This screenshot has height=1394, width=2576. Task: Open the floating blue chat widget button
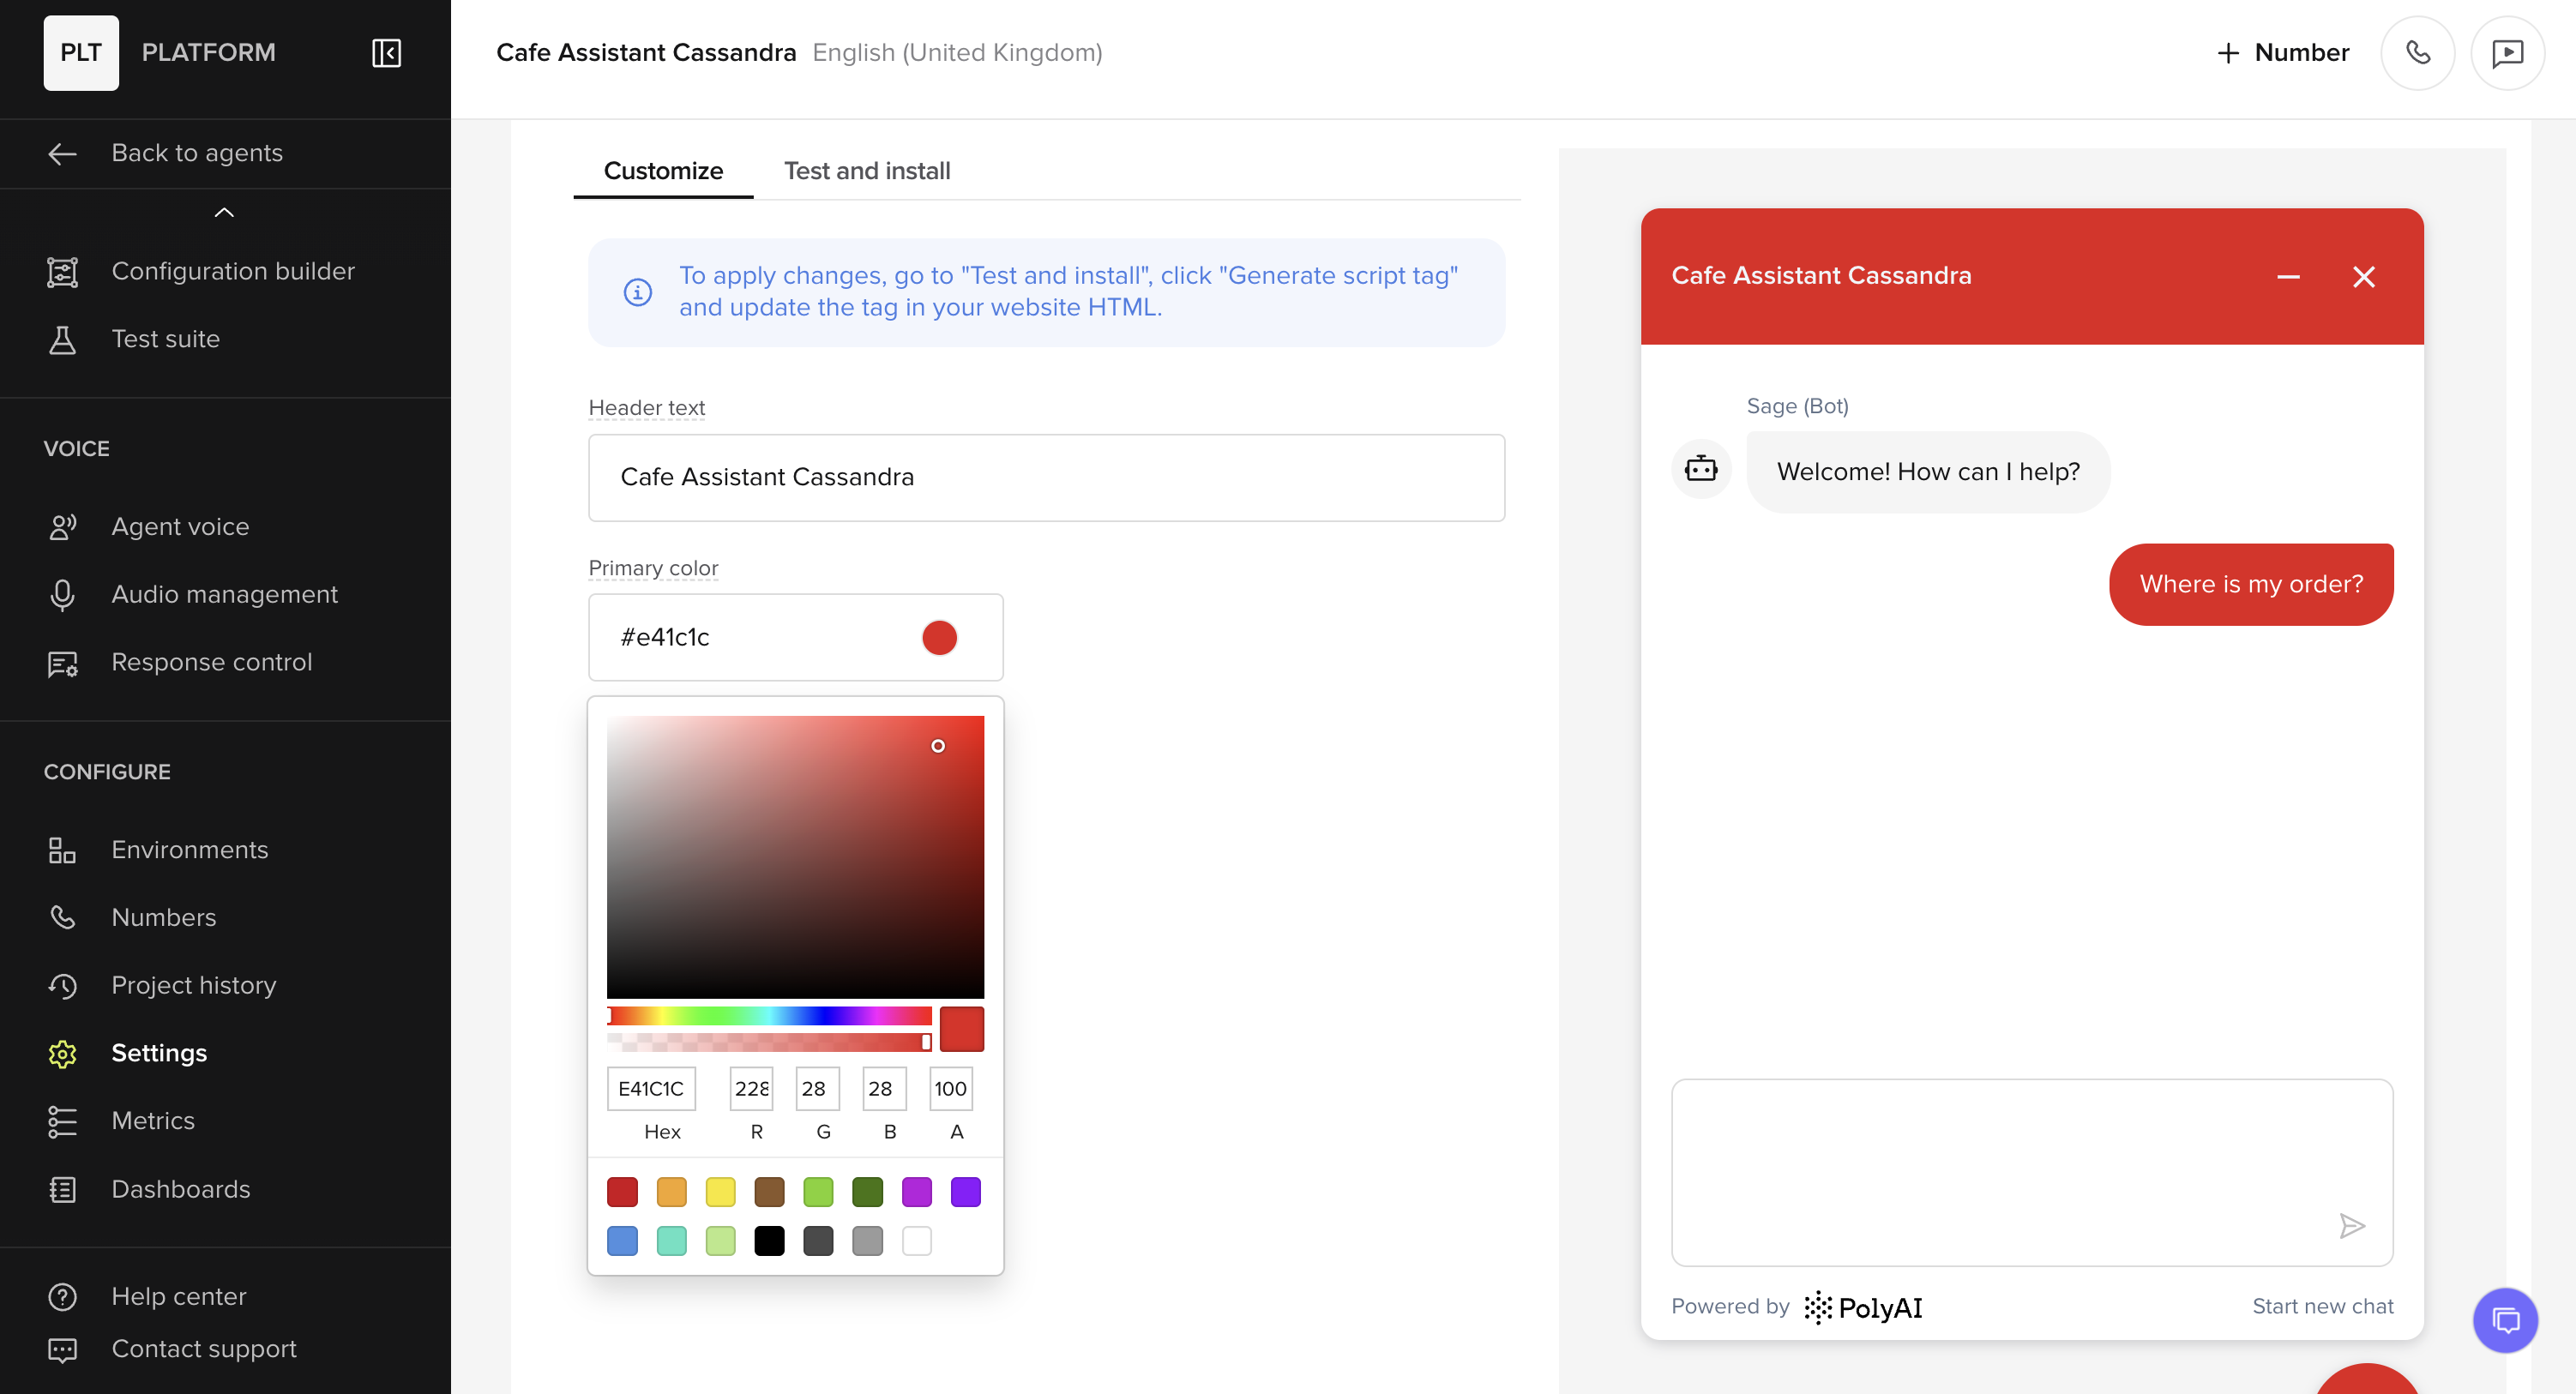pos(2505,1320)
